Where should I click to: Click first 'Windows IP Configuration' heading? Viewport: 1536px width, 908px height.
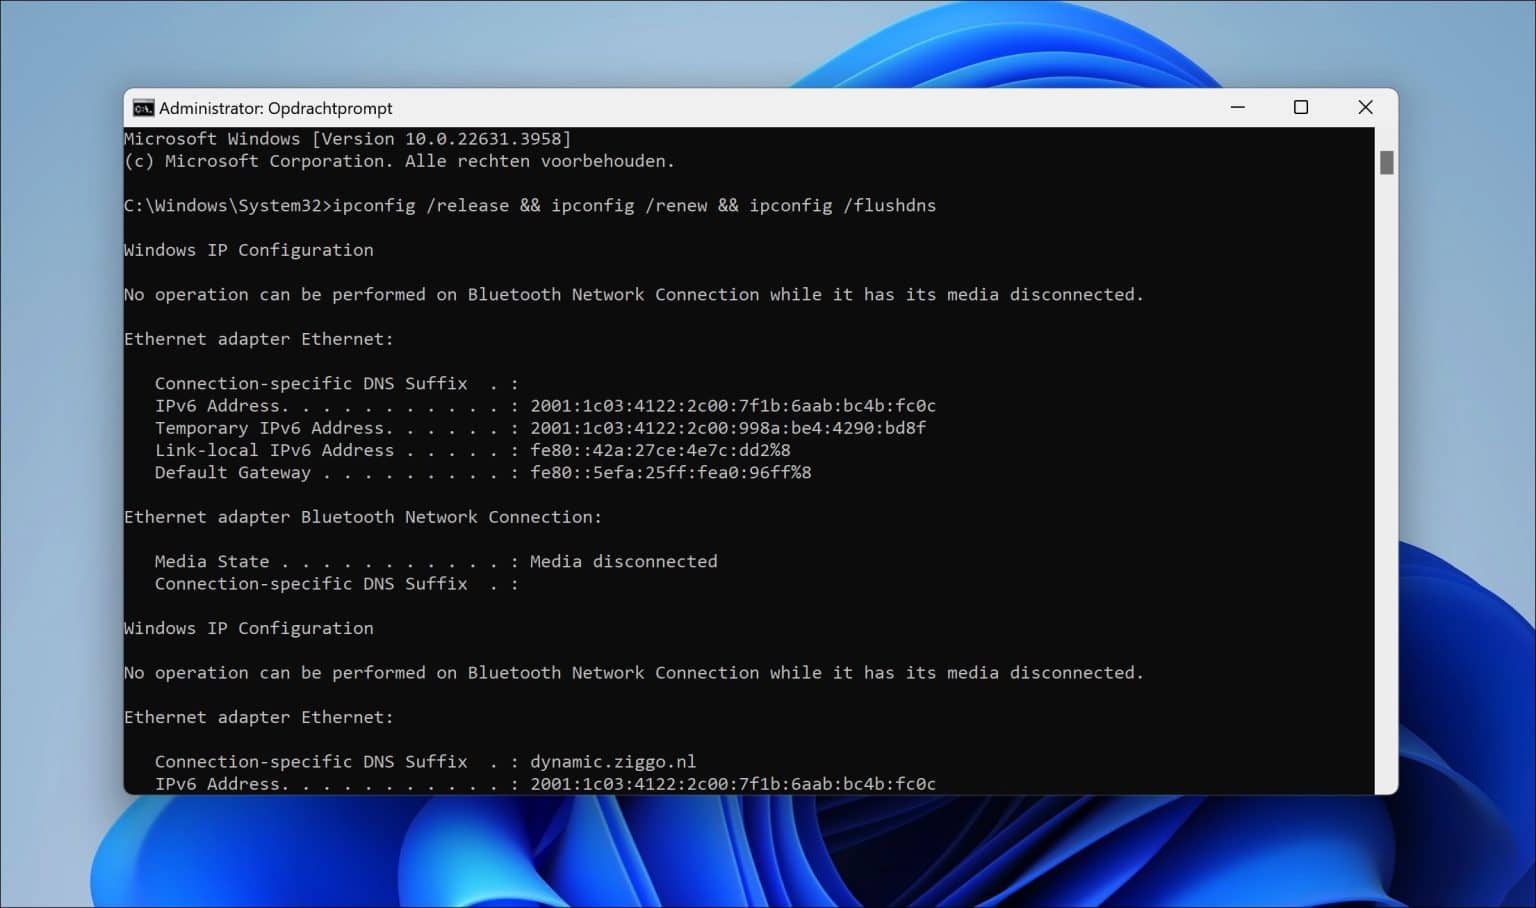coord(249,250)
